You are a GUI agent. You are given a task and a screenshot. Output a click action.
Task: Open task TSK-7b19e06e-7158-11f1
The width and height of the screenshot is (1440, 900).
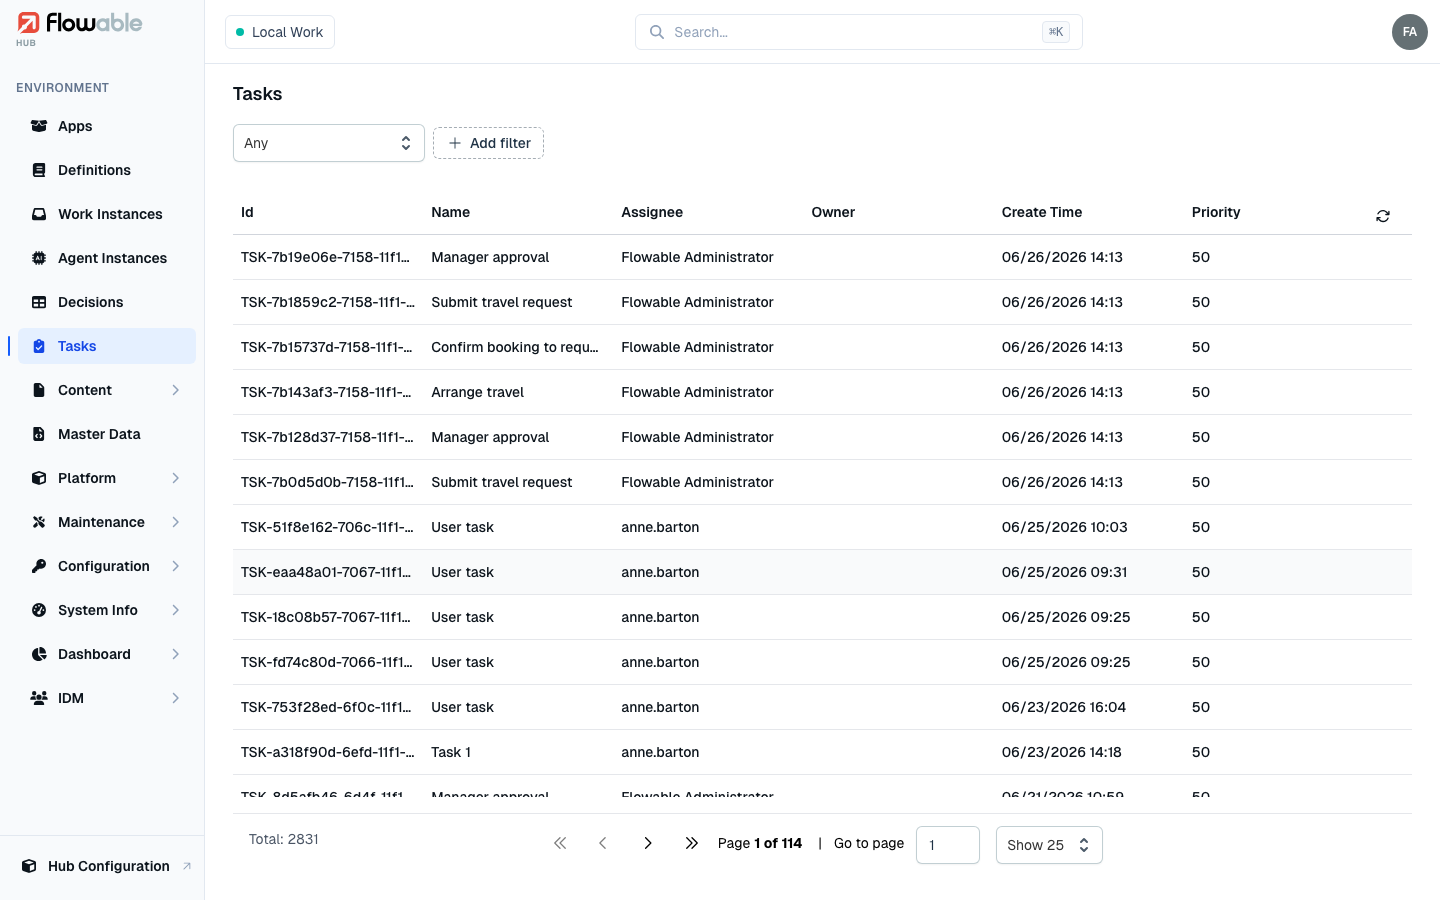tap(326, 257)
